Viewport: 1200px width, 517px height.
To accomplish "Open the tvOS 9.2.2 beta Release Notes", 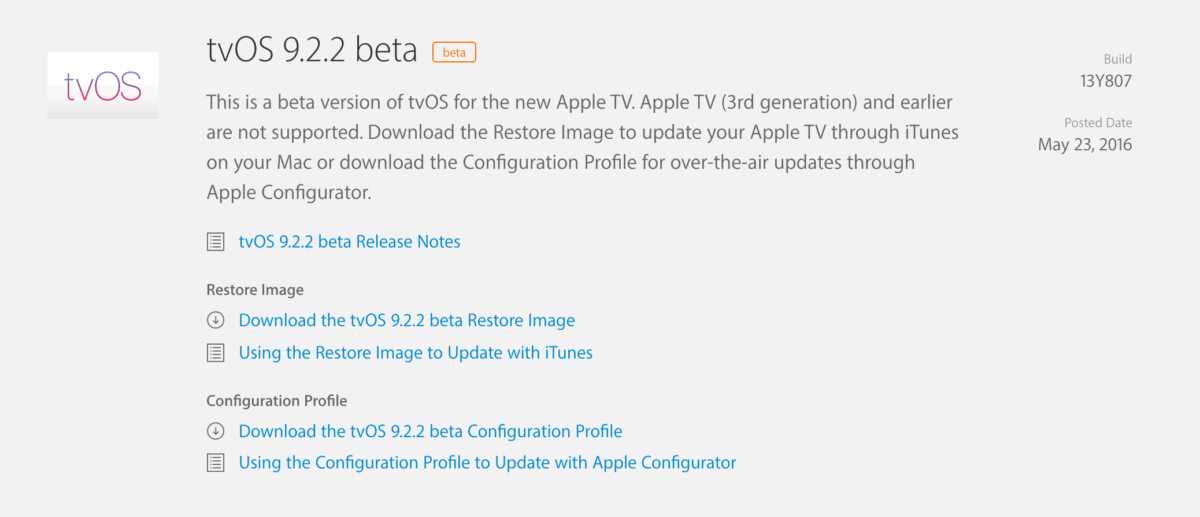I will (x=349, y=241).
